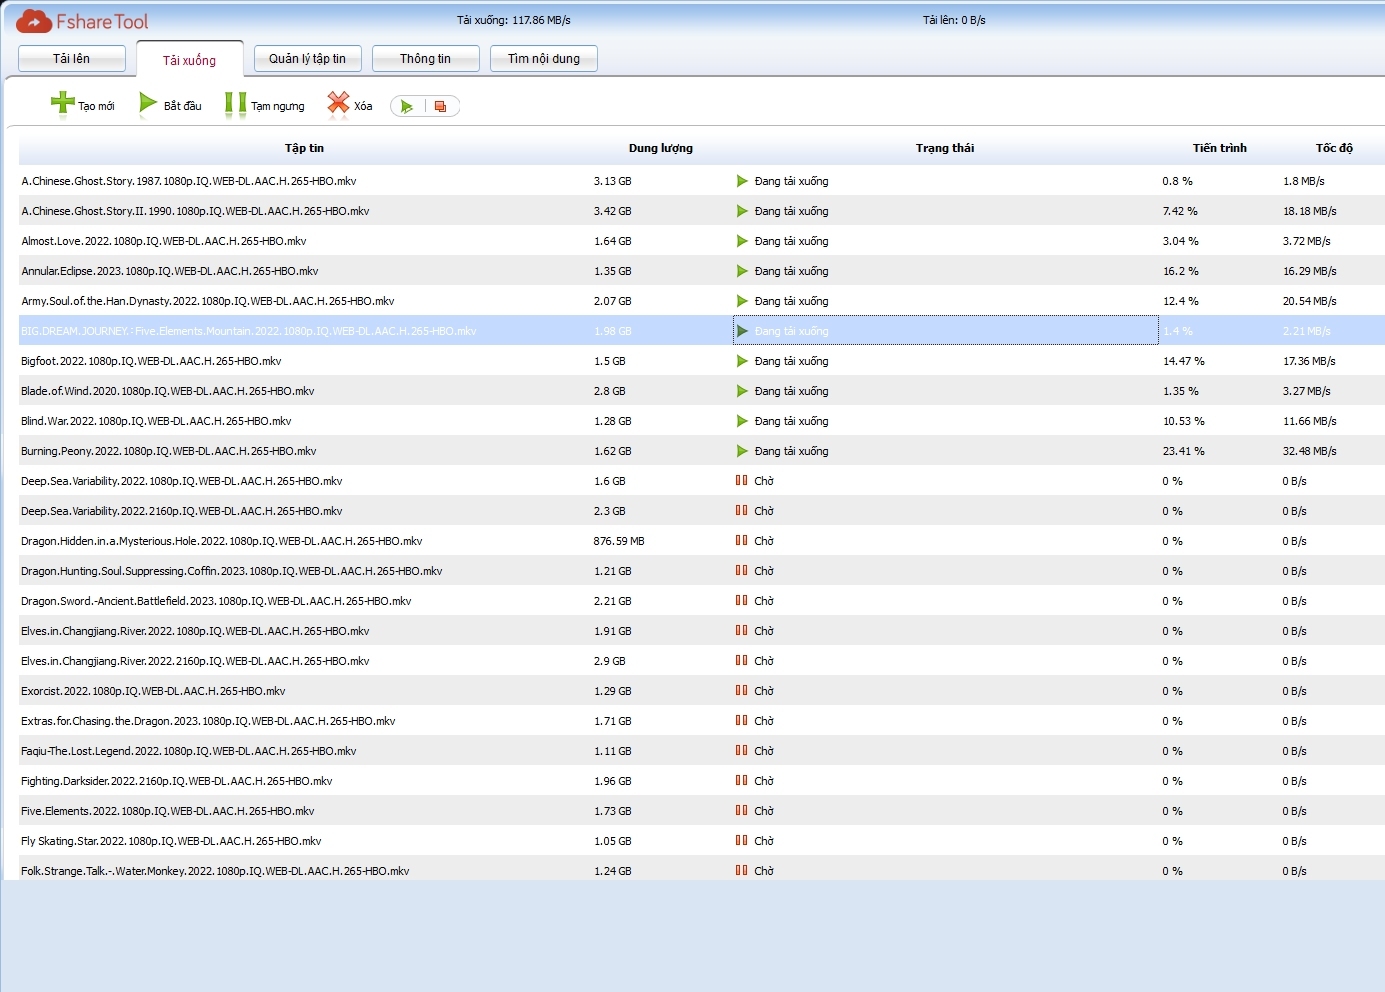Sort by the Dung lượng column header
Image resolution: width=1385 pixels, height=992 pixels.
[661, 148]
